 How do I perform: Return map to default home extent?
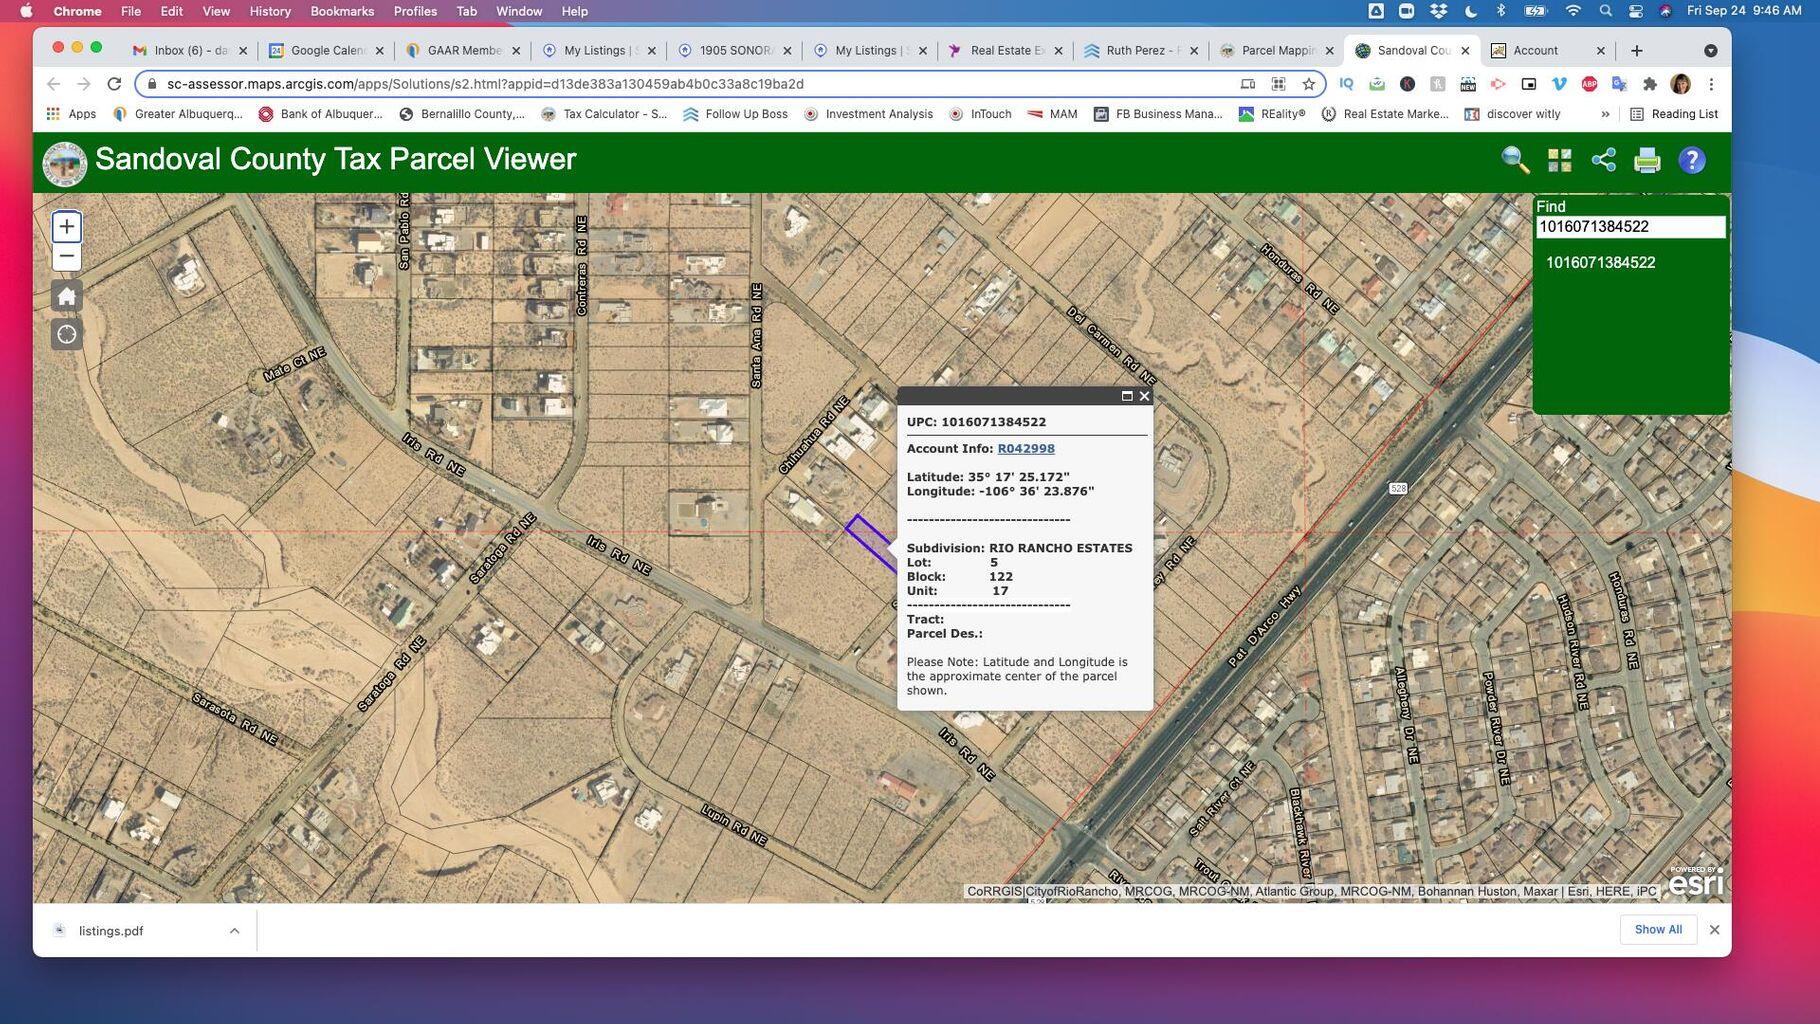[67, 296]
